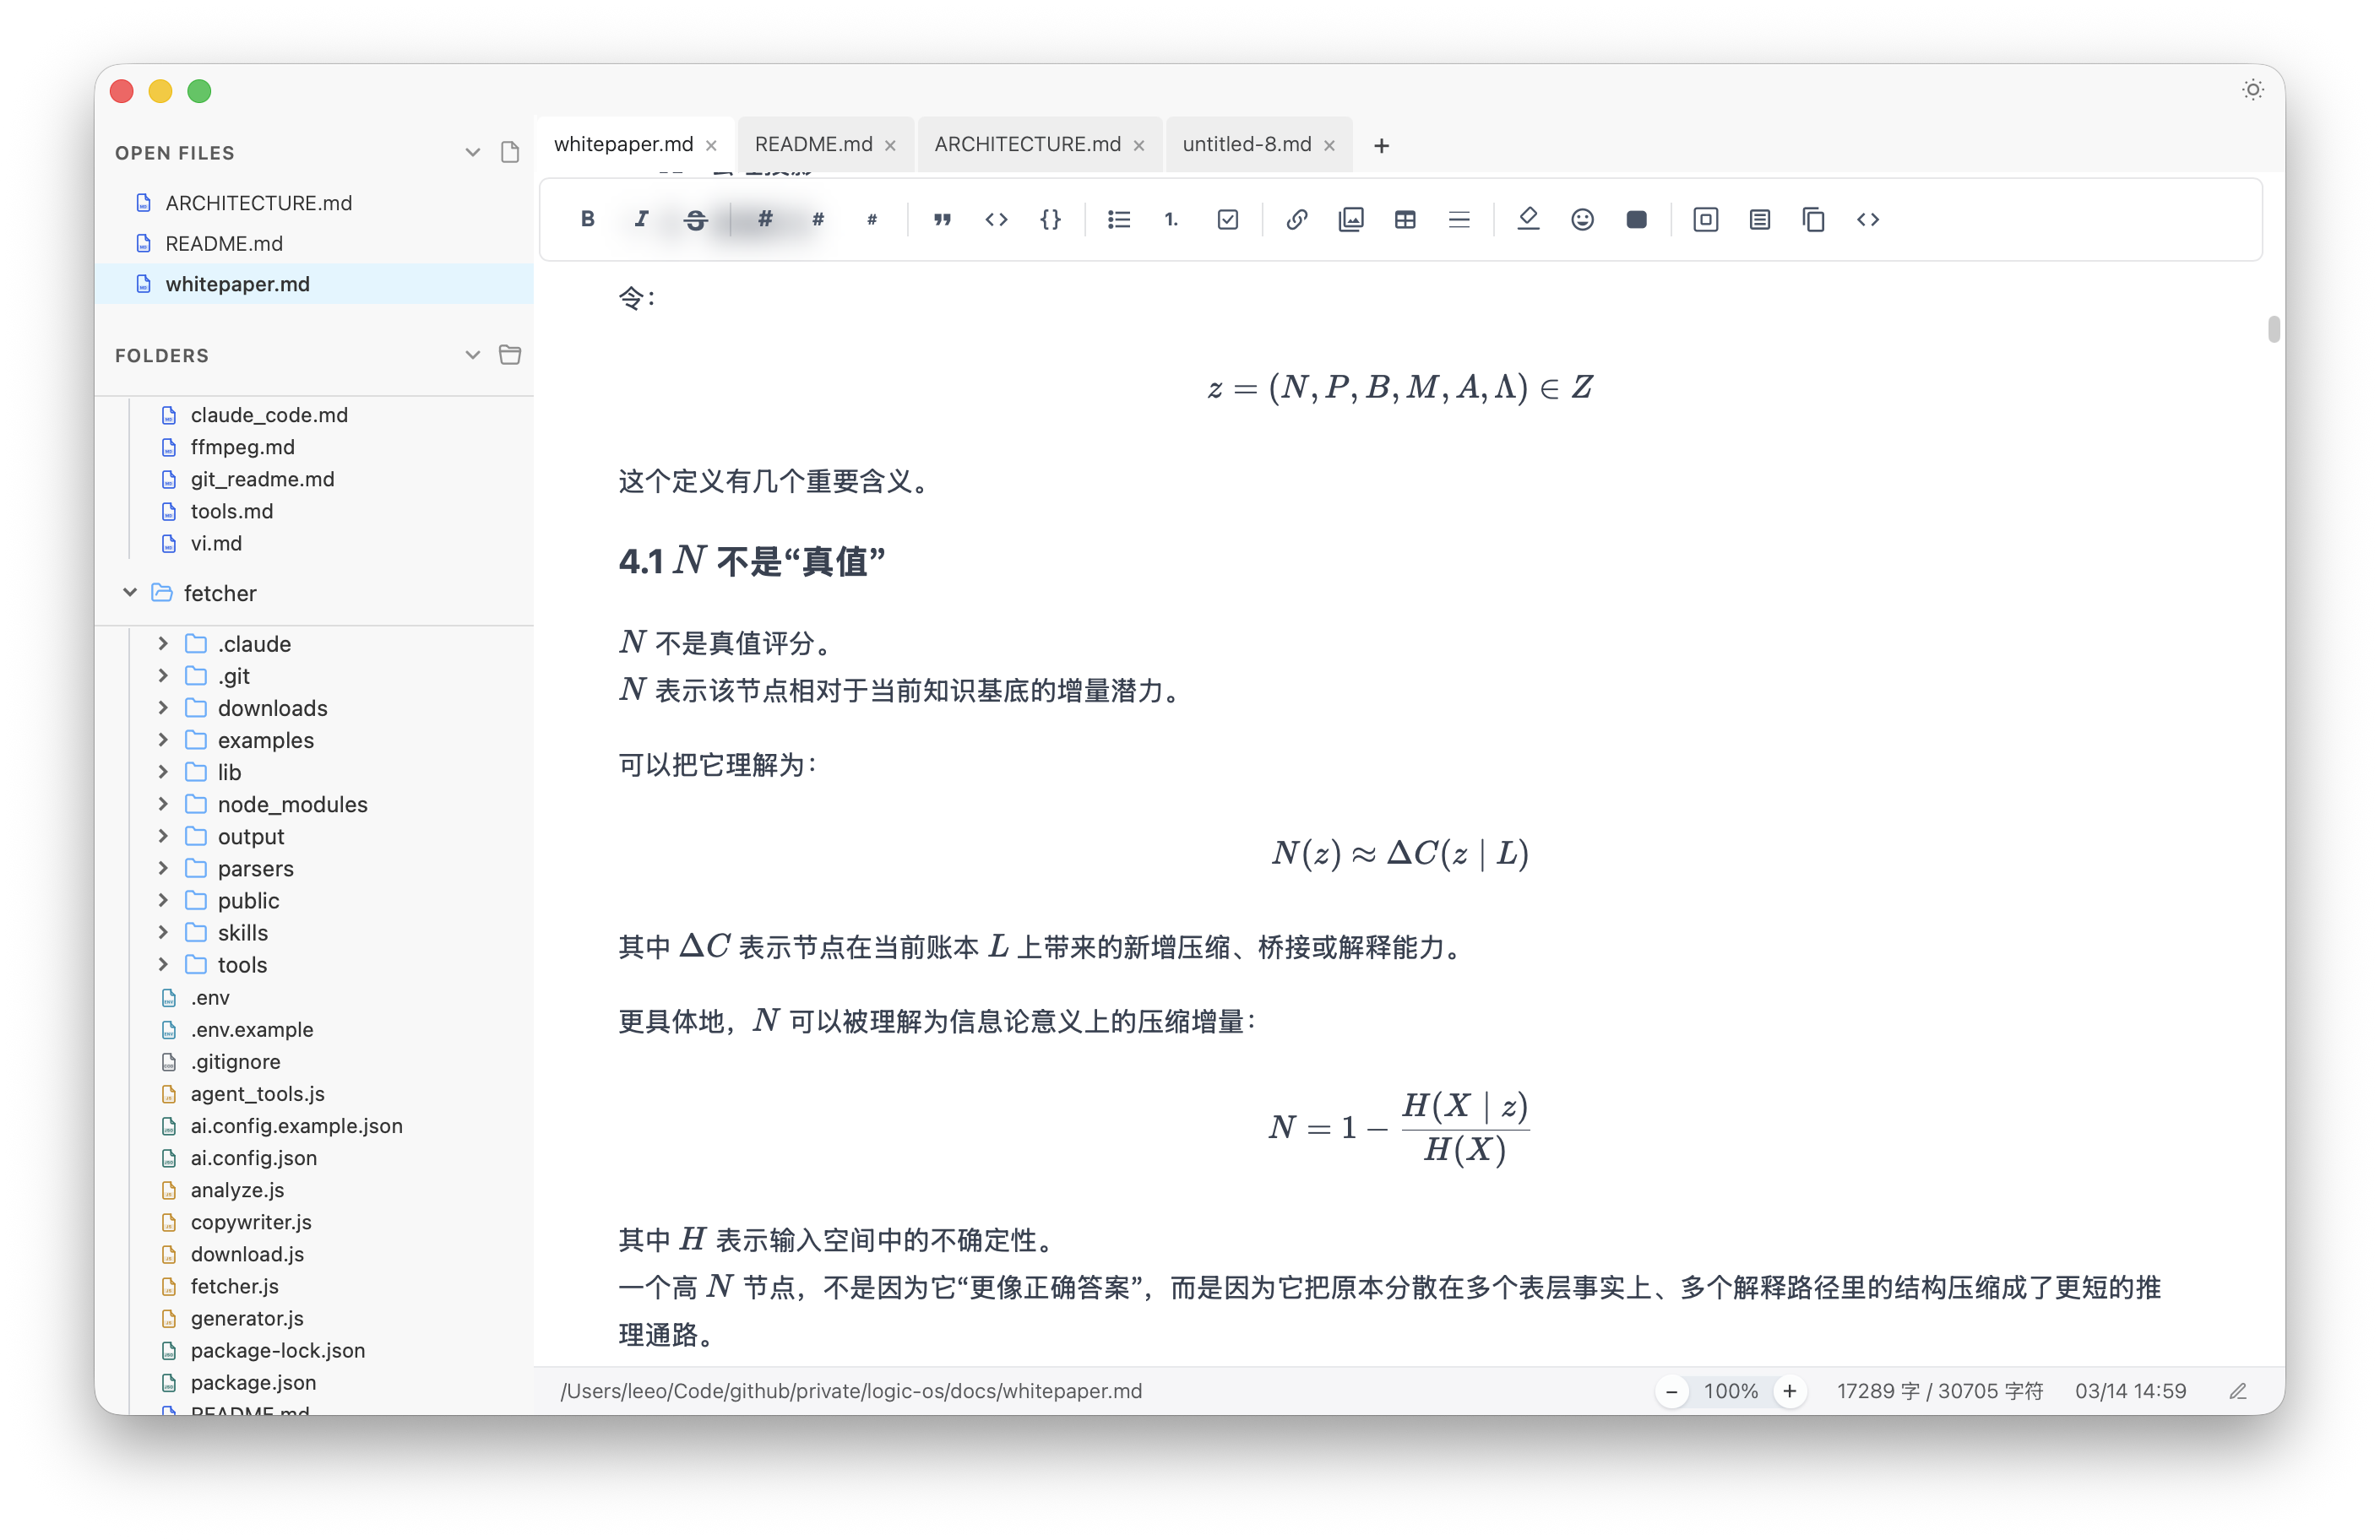Toggle italic formatting
Screen dimensions: 2380x1540
[x=641, y=219]
